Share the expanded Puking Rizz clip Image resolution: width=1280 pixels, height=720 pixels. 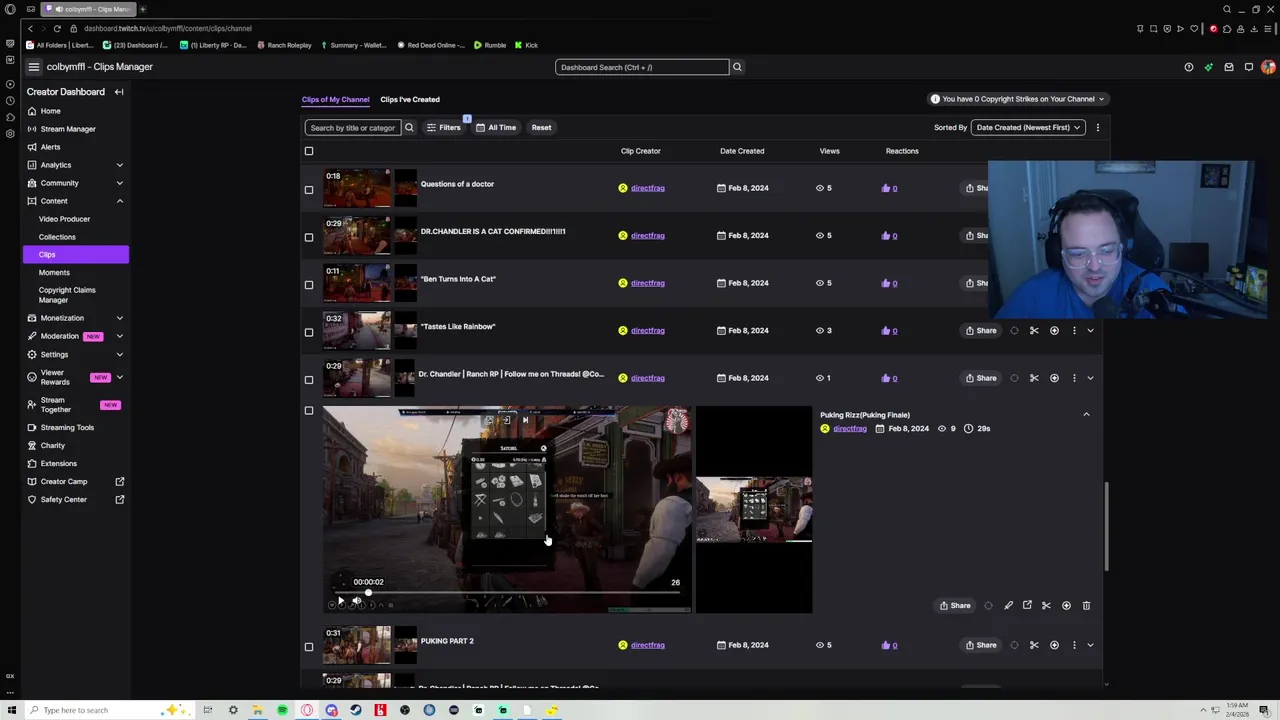tap(955, 605)
